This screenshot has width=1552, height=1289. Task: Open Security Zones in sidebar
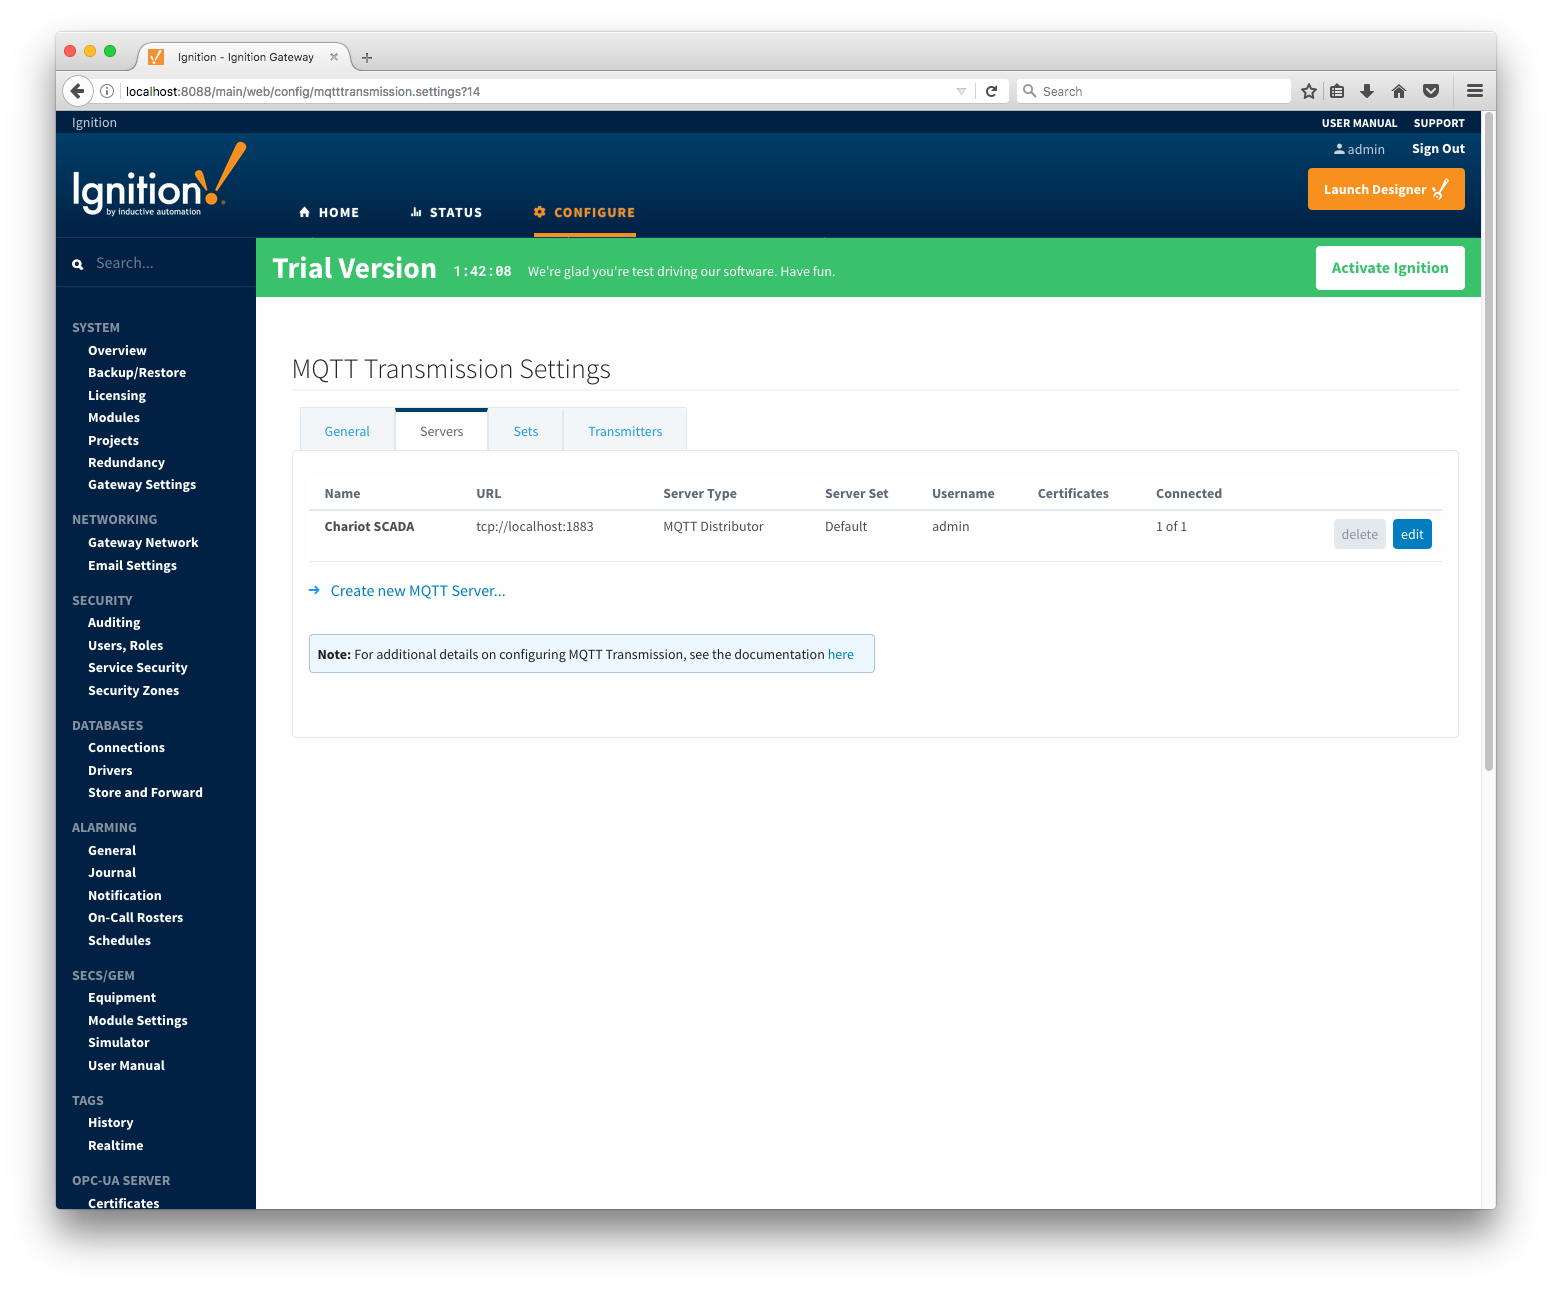click(x=133, y=691)
